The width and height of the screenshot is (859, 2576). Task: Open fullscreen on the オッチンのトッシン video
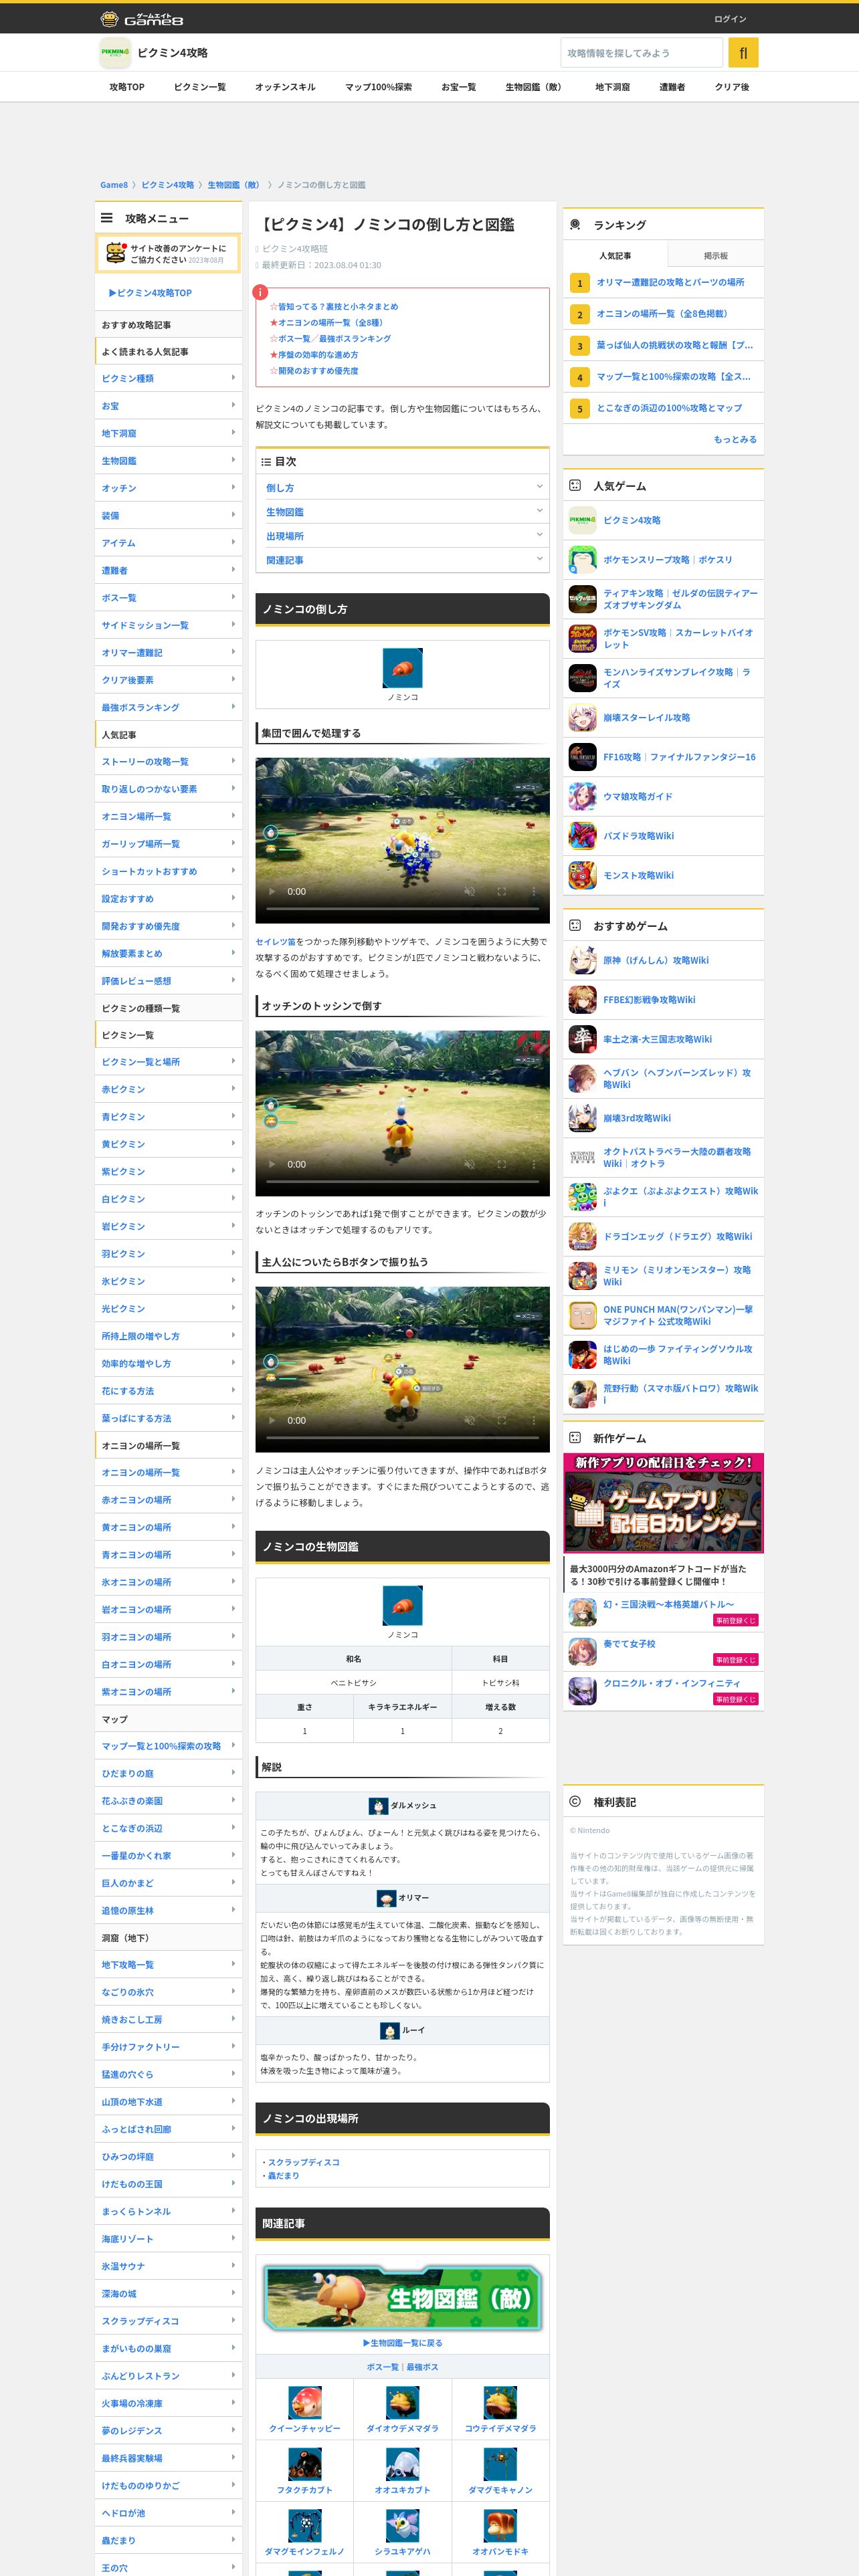pos(501,1164)
